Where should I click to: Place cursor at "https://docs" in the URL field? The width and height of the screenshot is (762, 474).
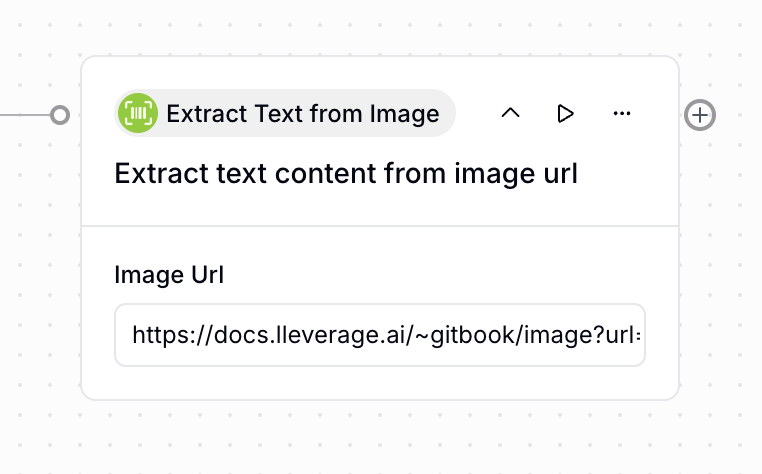click(x=172, y=335)
